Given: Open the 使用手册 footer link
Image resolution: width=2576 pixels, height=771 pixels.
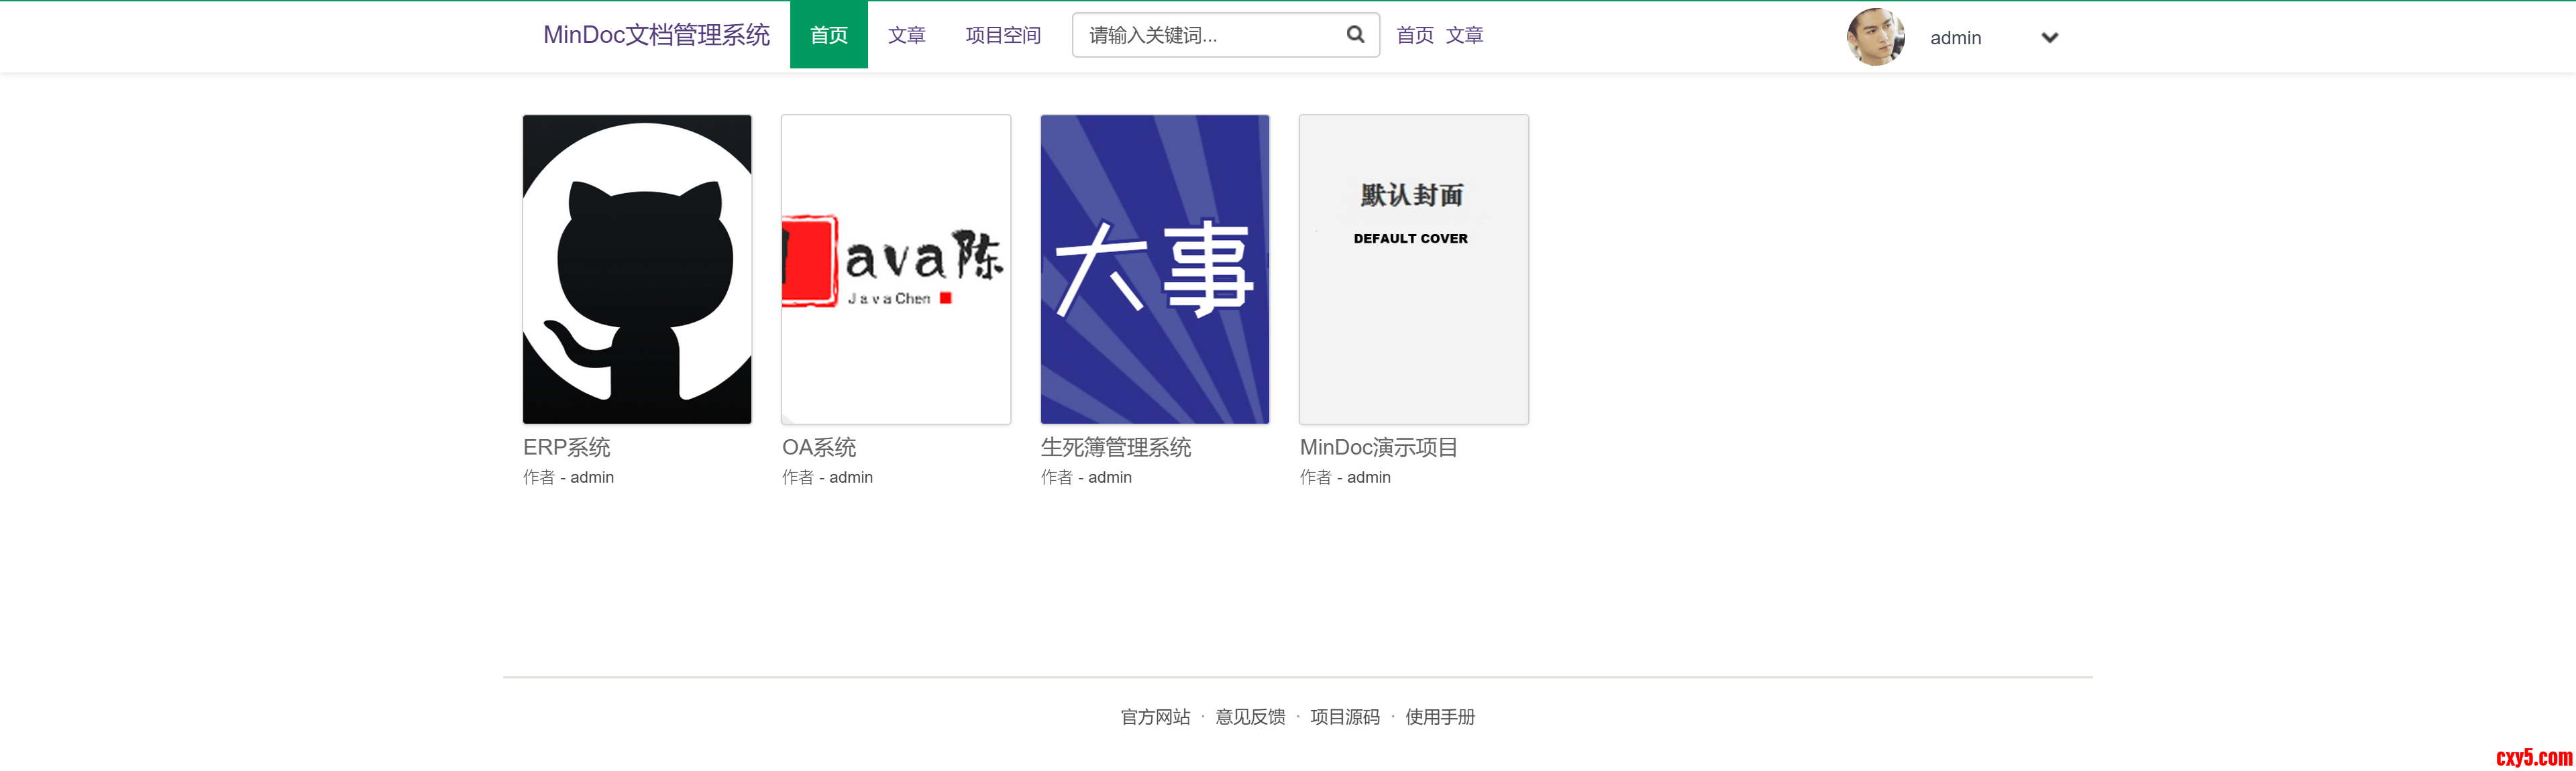Looking at the screenshot, I should 1439,717.
